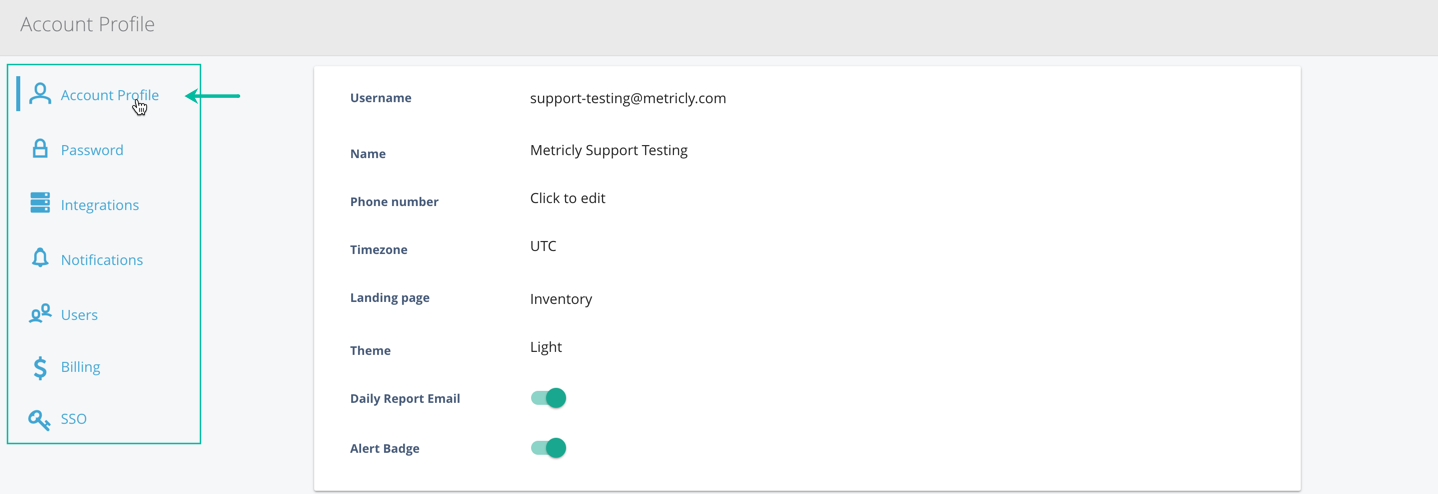The image size is (1438, 494).
Task: Click the Notifications bell icon
Action: coord(40,258)
